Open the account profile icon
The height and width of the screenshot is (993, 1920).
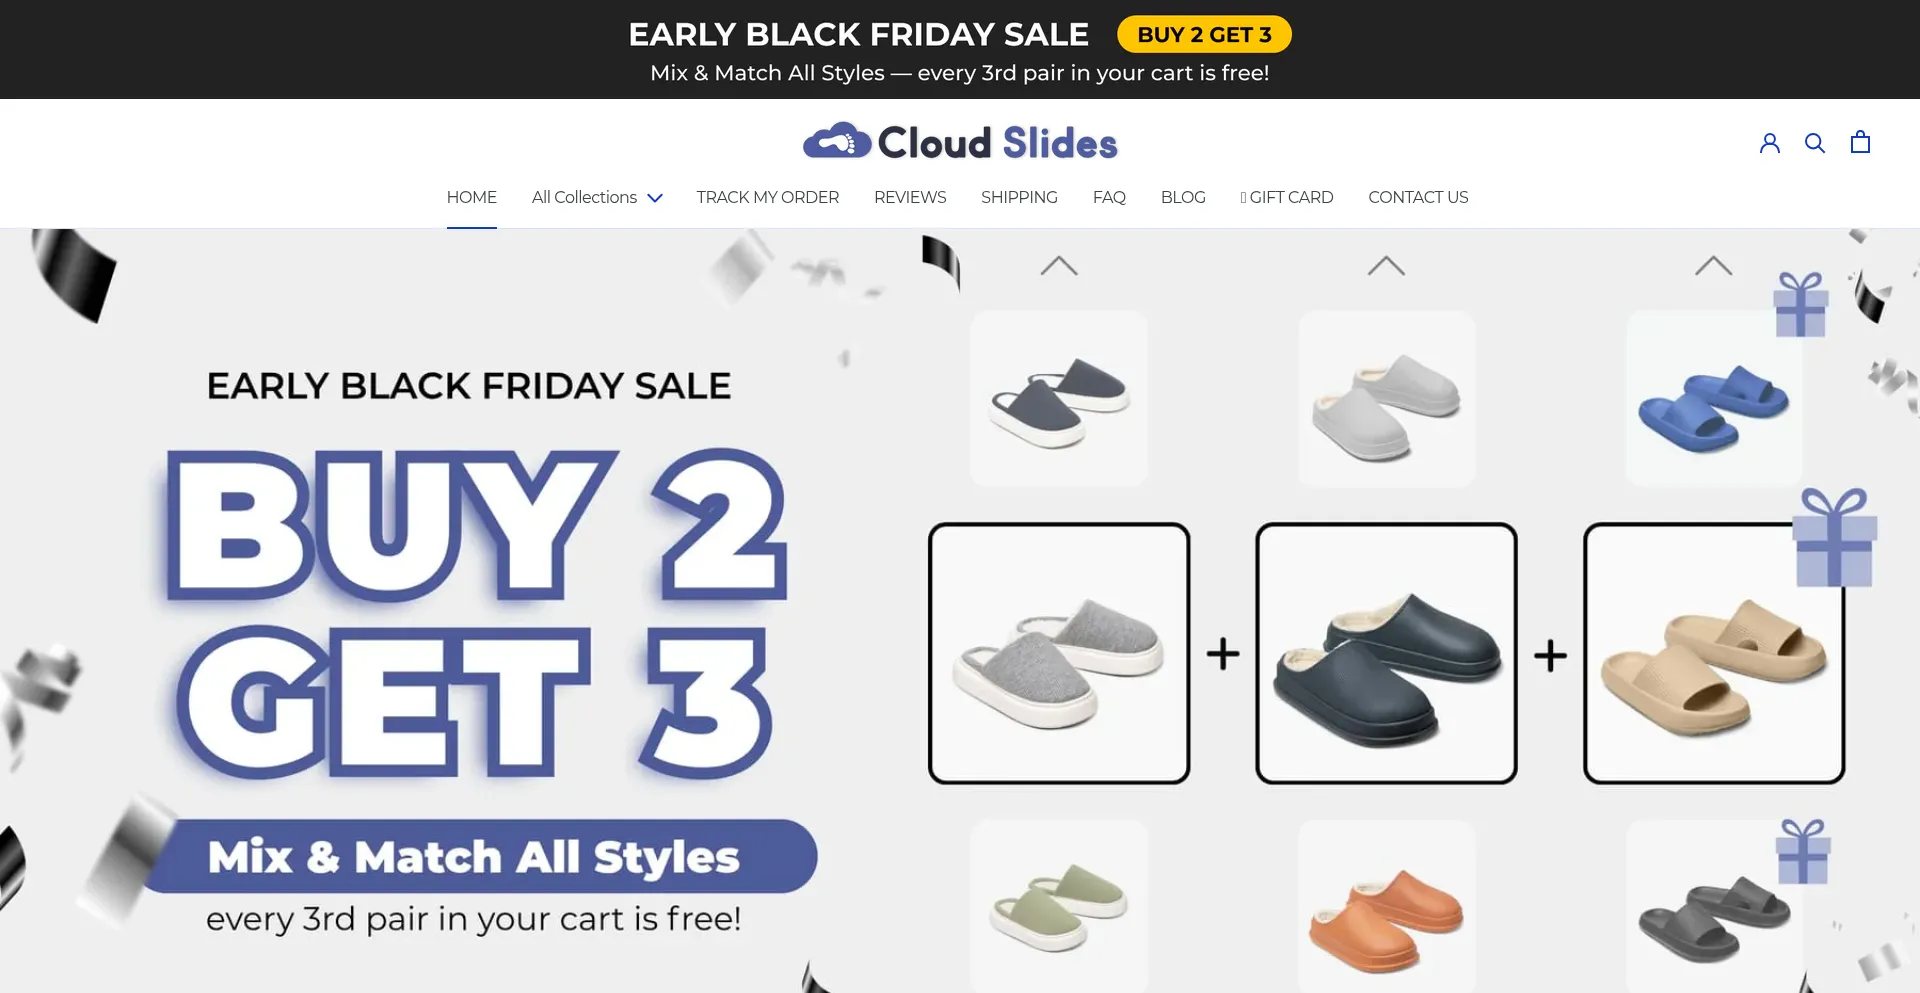point(1769,143)
